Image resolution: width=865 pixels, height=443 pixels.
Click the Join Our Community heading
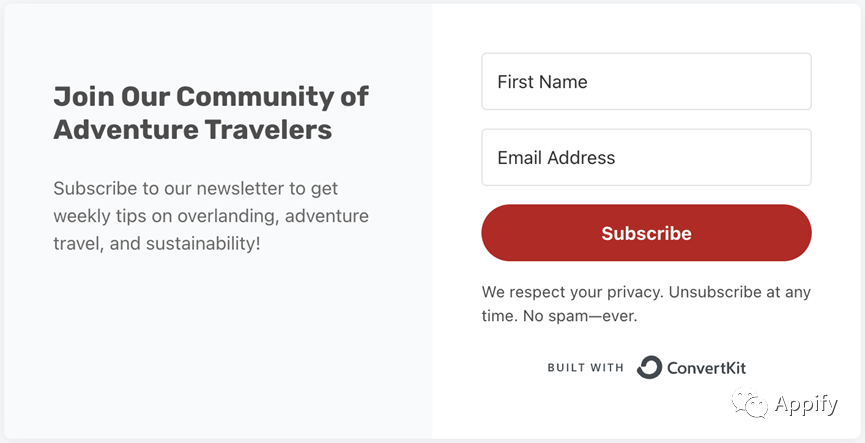(x=211, y=96)
